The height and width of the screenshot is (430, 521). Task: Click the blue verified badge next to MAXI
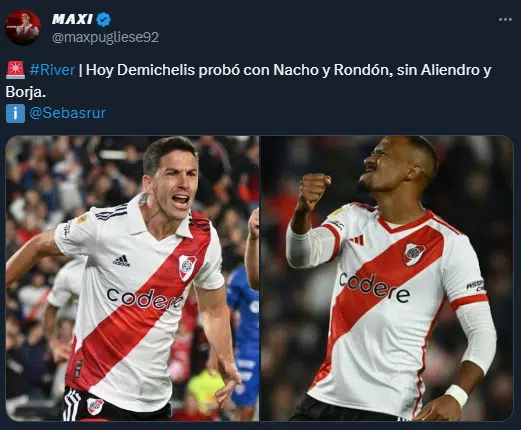[104, 19]
